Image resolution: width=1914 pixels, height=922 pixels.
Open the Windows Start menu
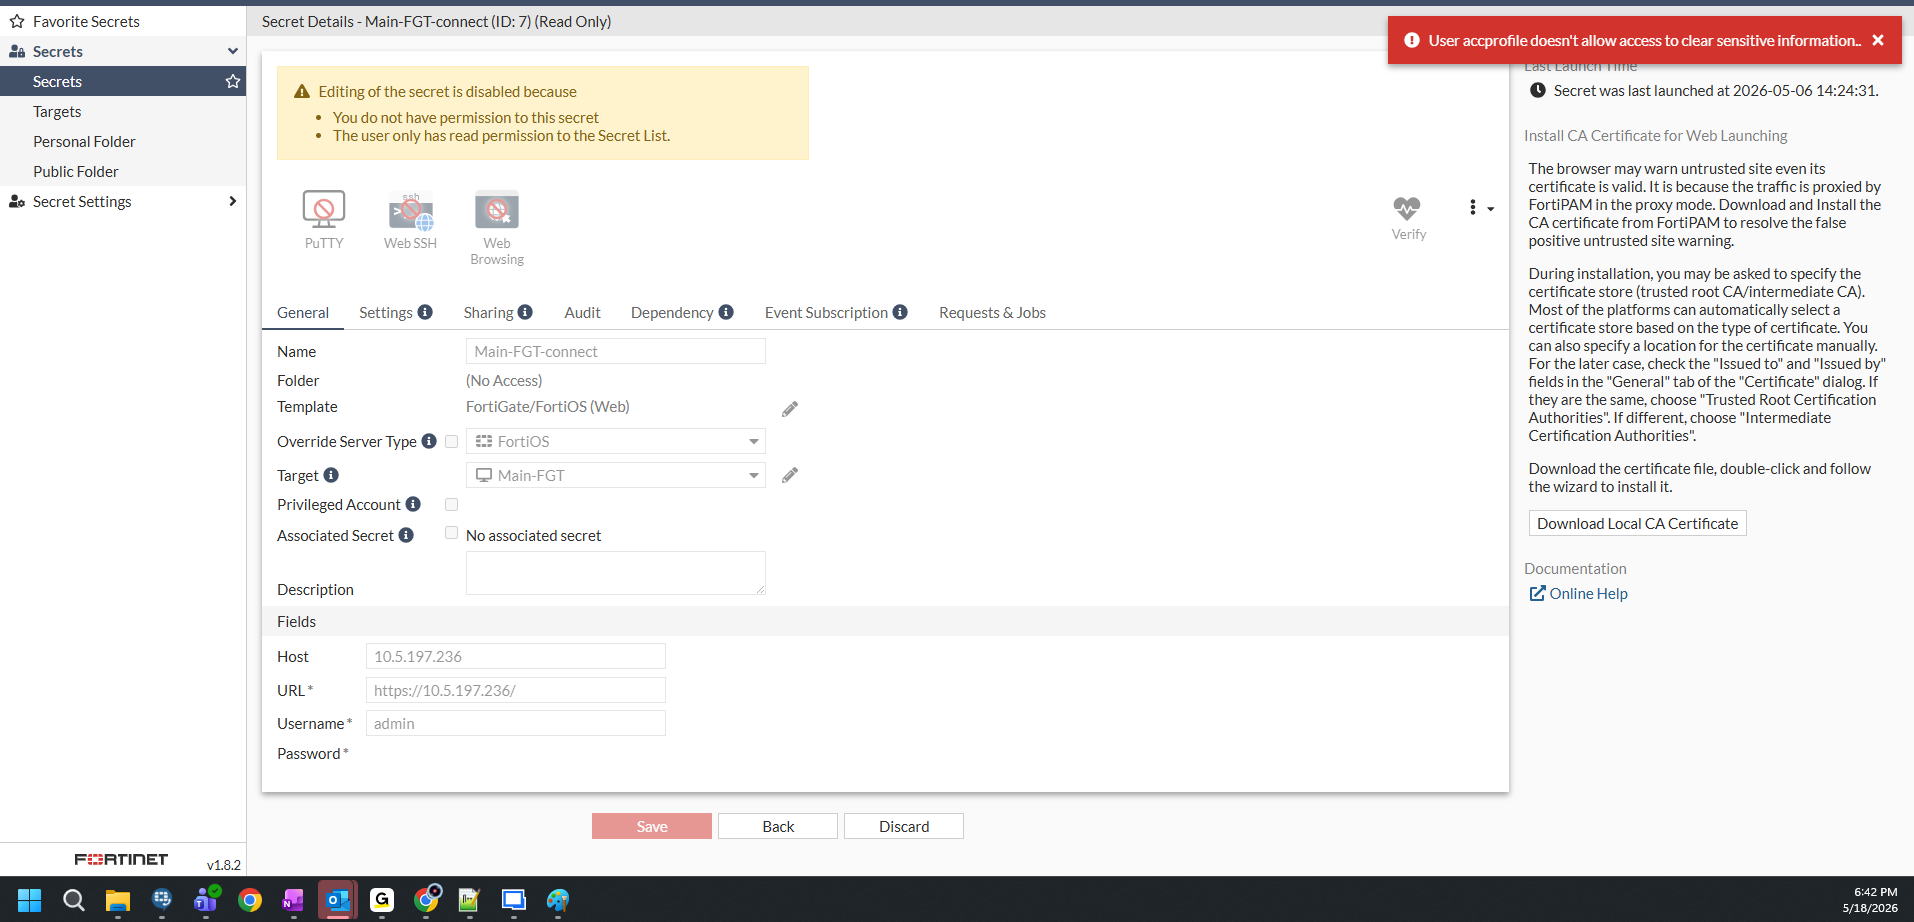pos(30,900)
